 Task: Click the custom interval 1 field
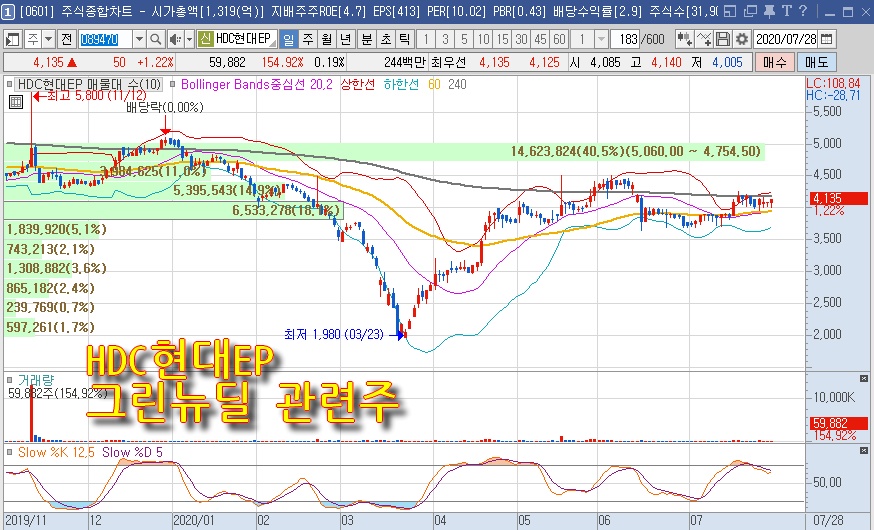[x=582, y=39]
